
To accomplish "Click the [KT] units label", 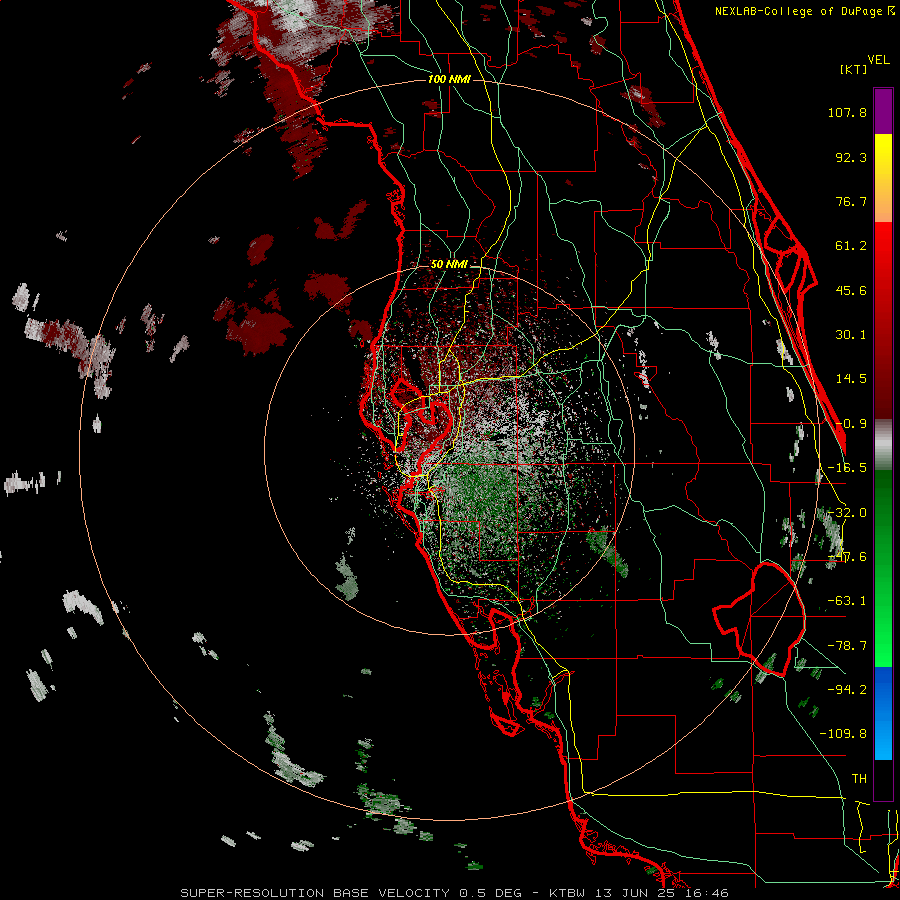I will (854, 69).
